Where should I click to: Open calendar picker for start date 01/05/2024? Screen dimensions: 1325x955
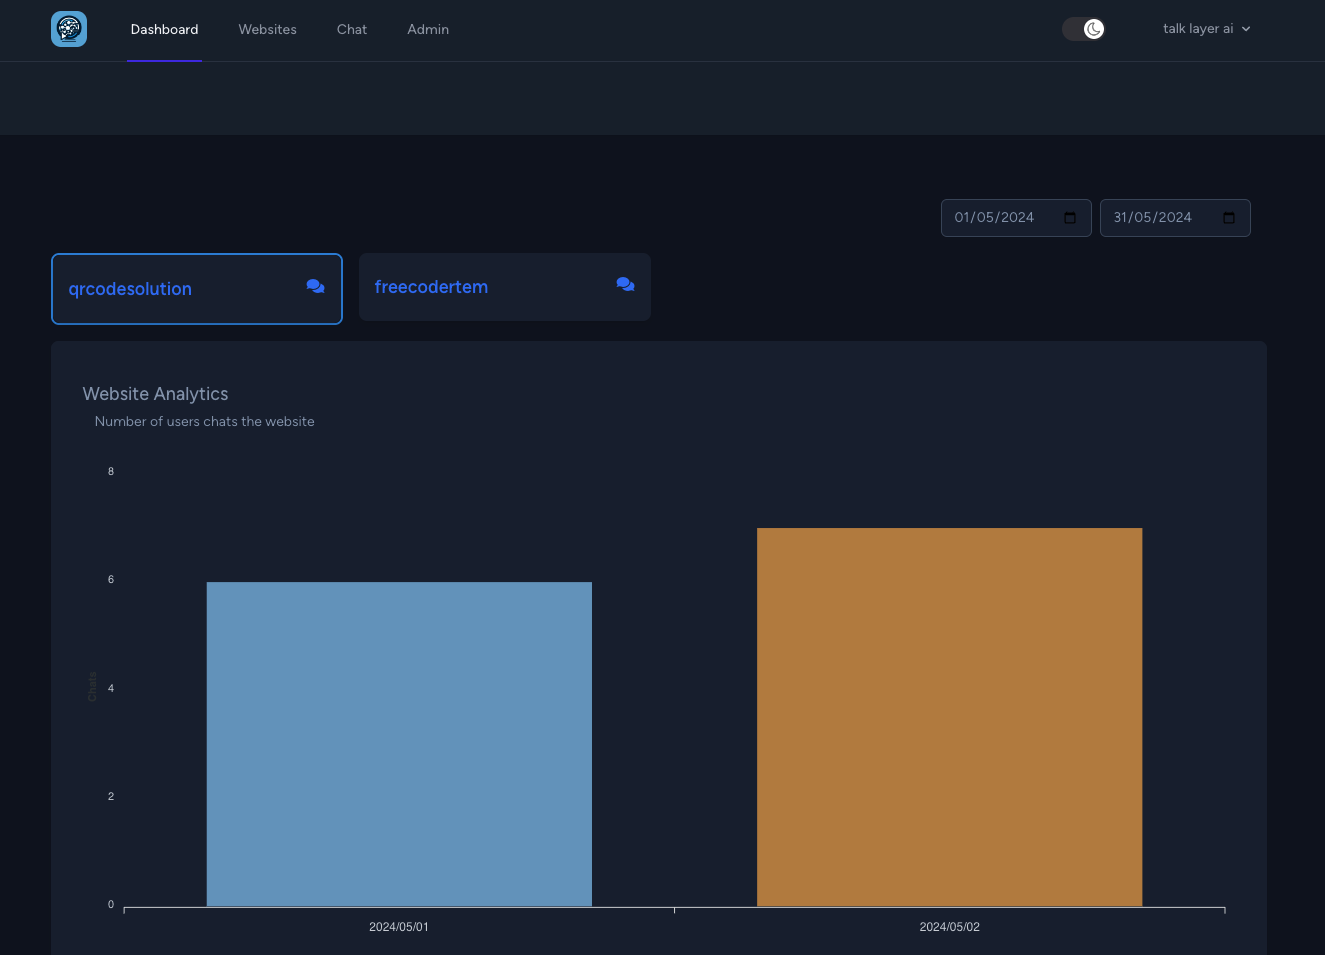tap(1070, 218)
